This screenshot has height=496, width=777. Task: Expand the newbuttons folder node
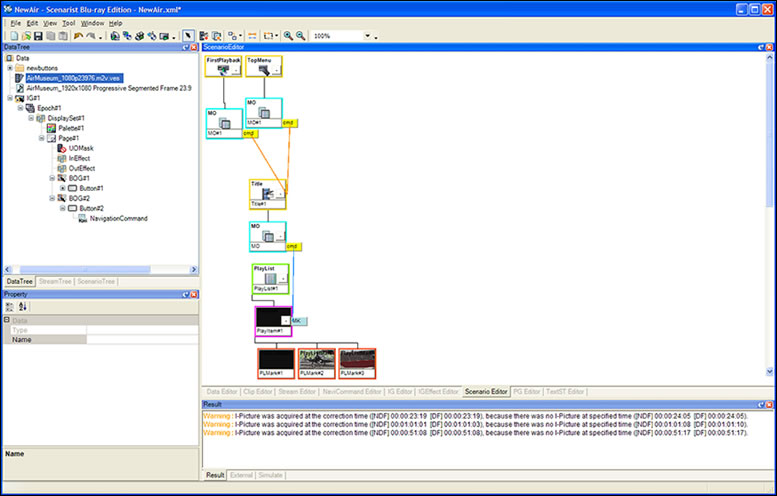pos(9,68)
